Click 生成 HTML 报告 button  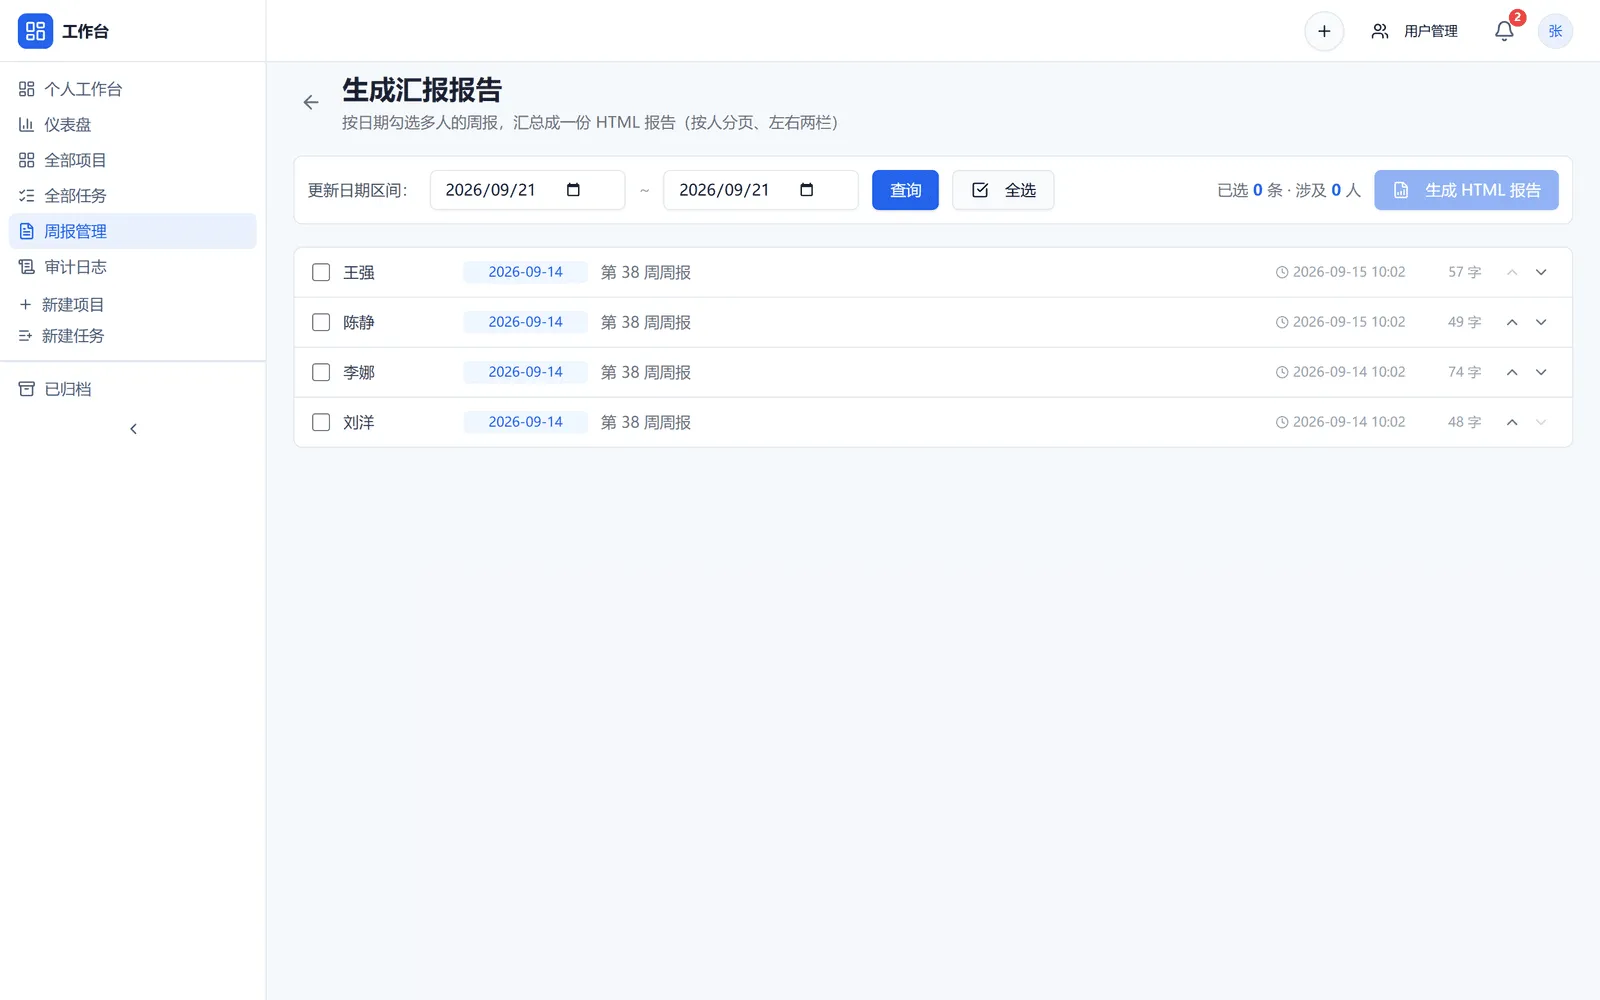pos(1466,190)
